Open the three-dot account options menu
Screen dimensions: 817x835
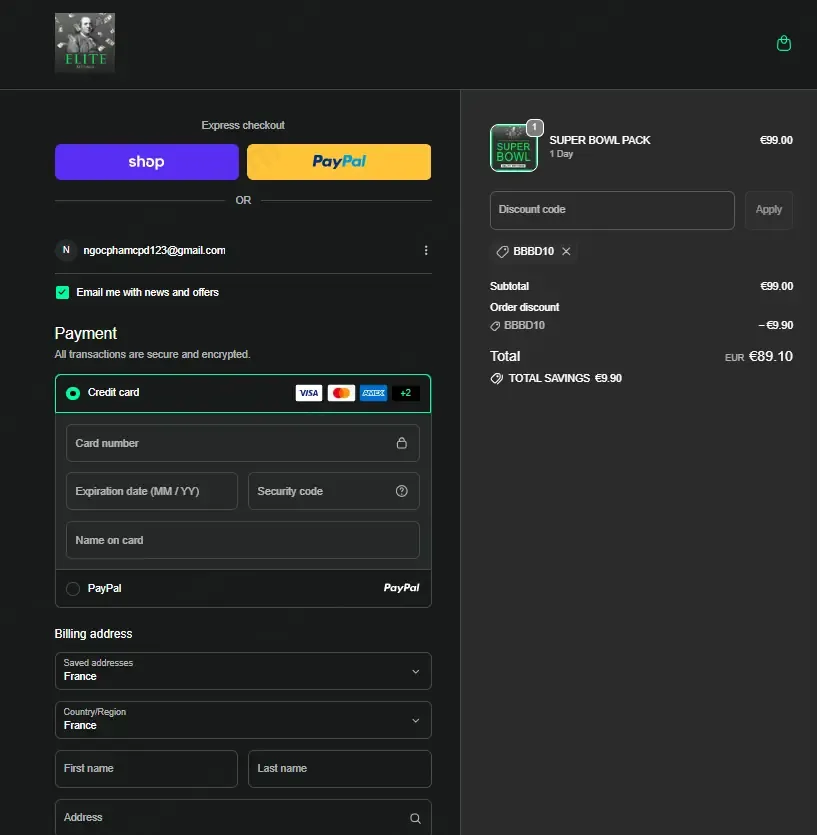click(426, 250)
